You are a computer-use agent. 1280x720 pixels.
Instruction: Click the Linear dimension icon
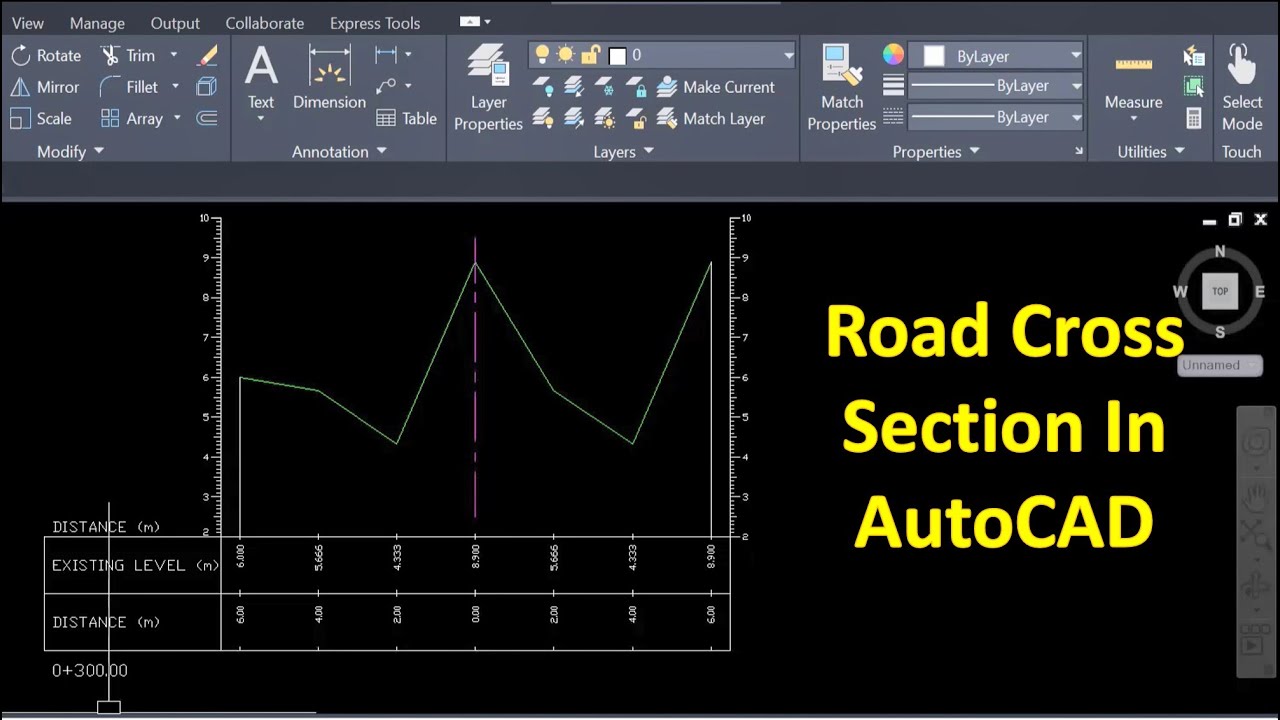(386, 55)
